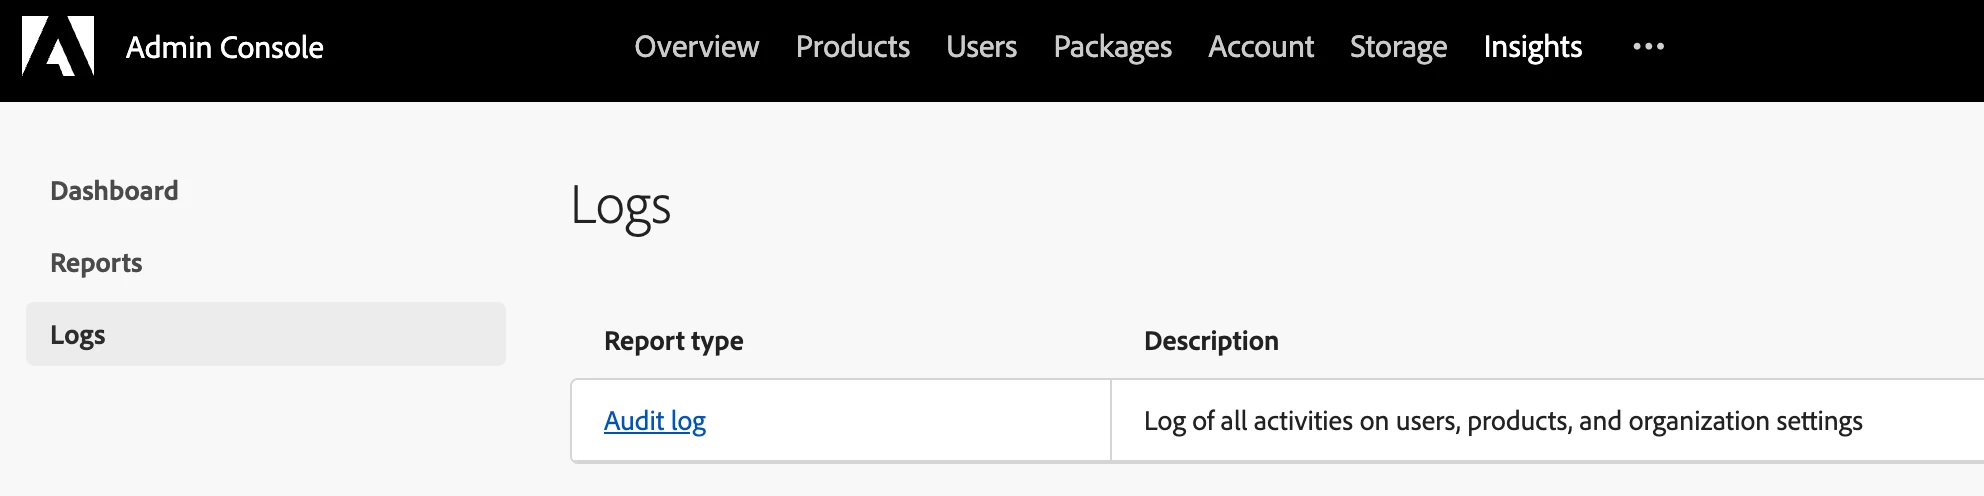
Task: Go to the Overview tab
Action: [697, 46]
